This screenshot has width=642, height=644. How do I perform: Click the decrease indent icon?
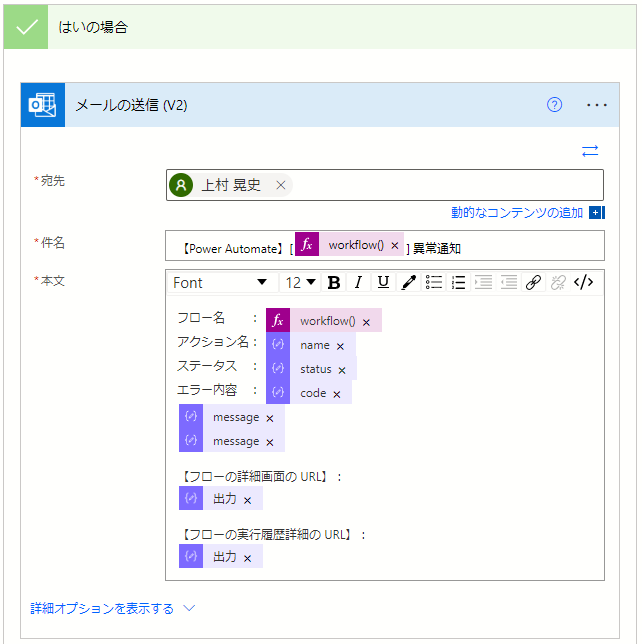click(509, 283)
